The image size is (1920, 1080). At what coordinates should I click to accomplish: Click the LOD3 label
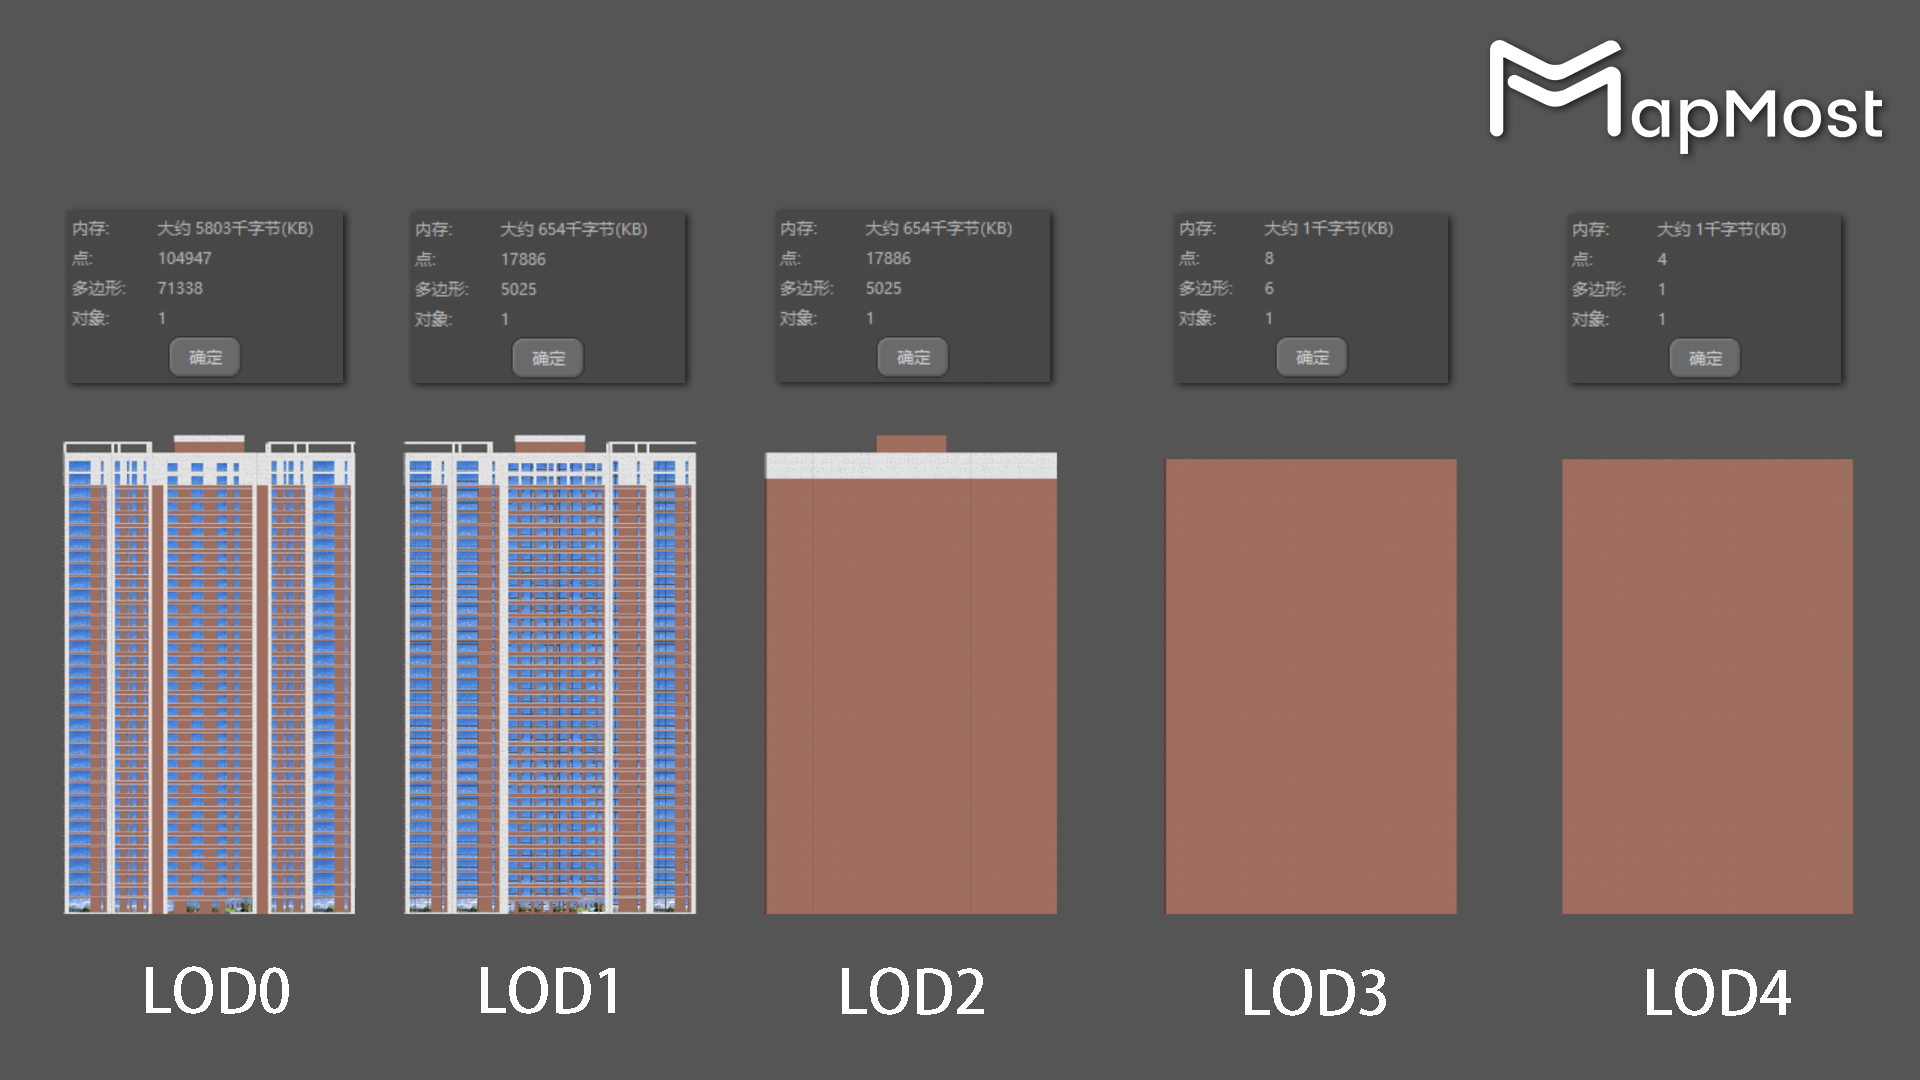coord(1314,993)
